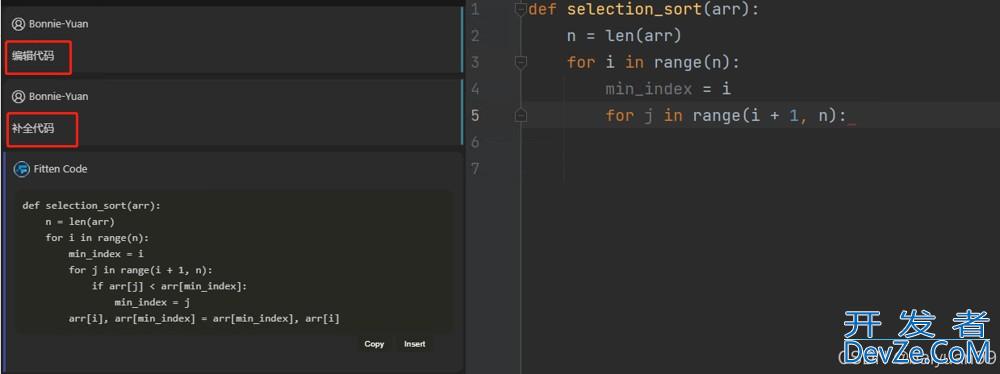The width and height of the screenshot is (1000, 374).
Task: Click 'def selection_sort(arr):' in the chat code block
Action: pyautogui.click(x=92, y=206)
